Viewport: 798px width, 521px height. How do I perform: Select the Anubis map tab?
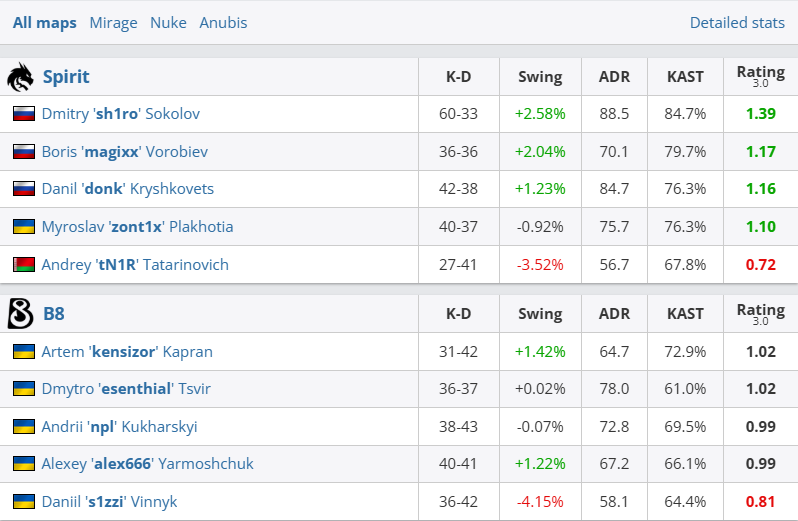(x=223, y=22)
